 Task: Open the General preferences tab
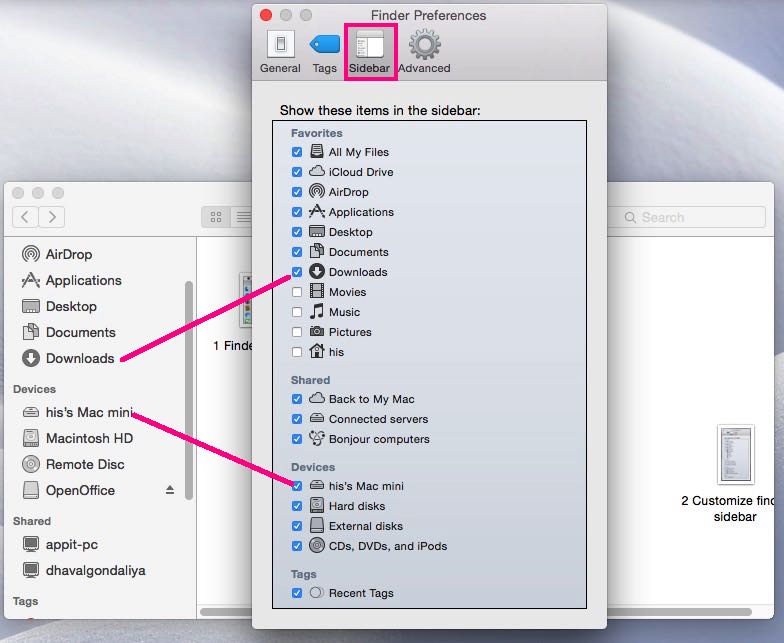280,51
